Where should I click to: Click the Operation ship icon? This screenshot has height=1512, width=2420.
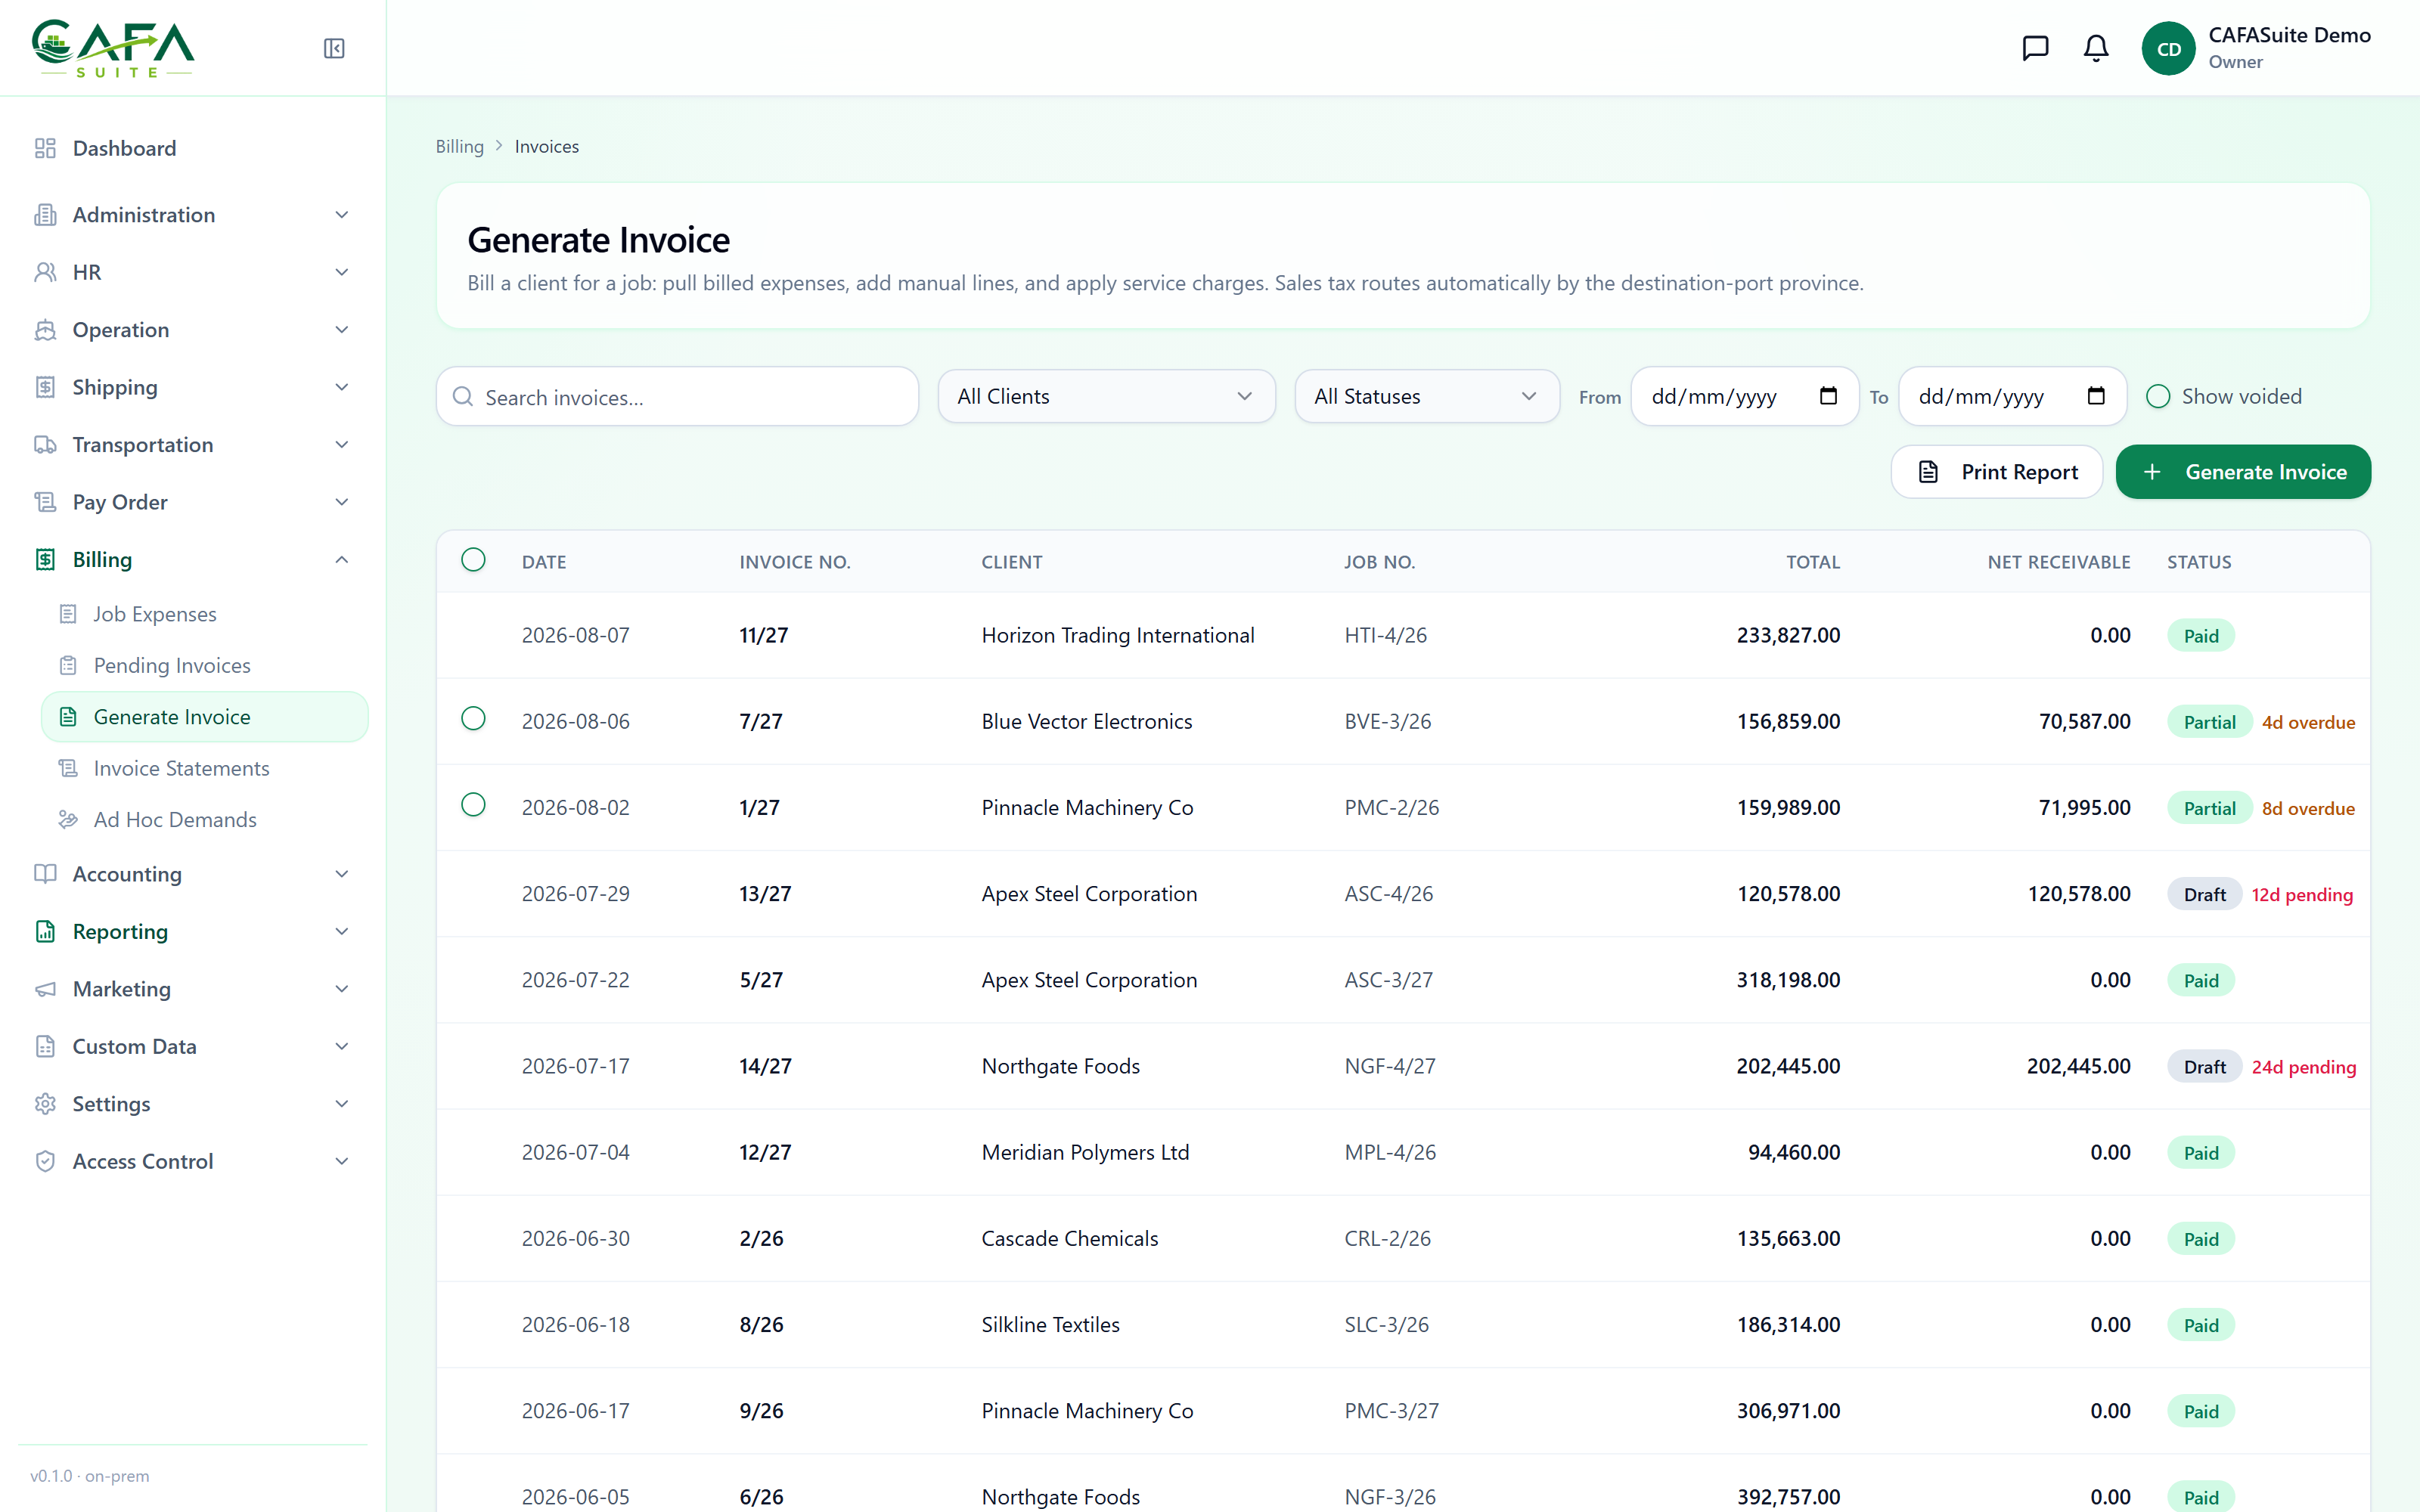click(x=45, y=330)
